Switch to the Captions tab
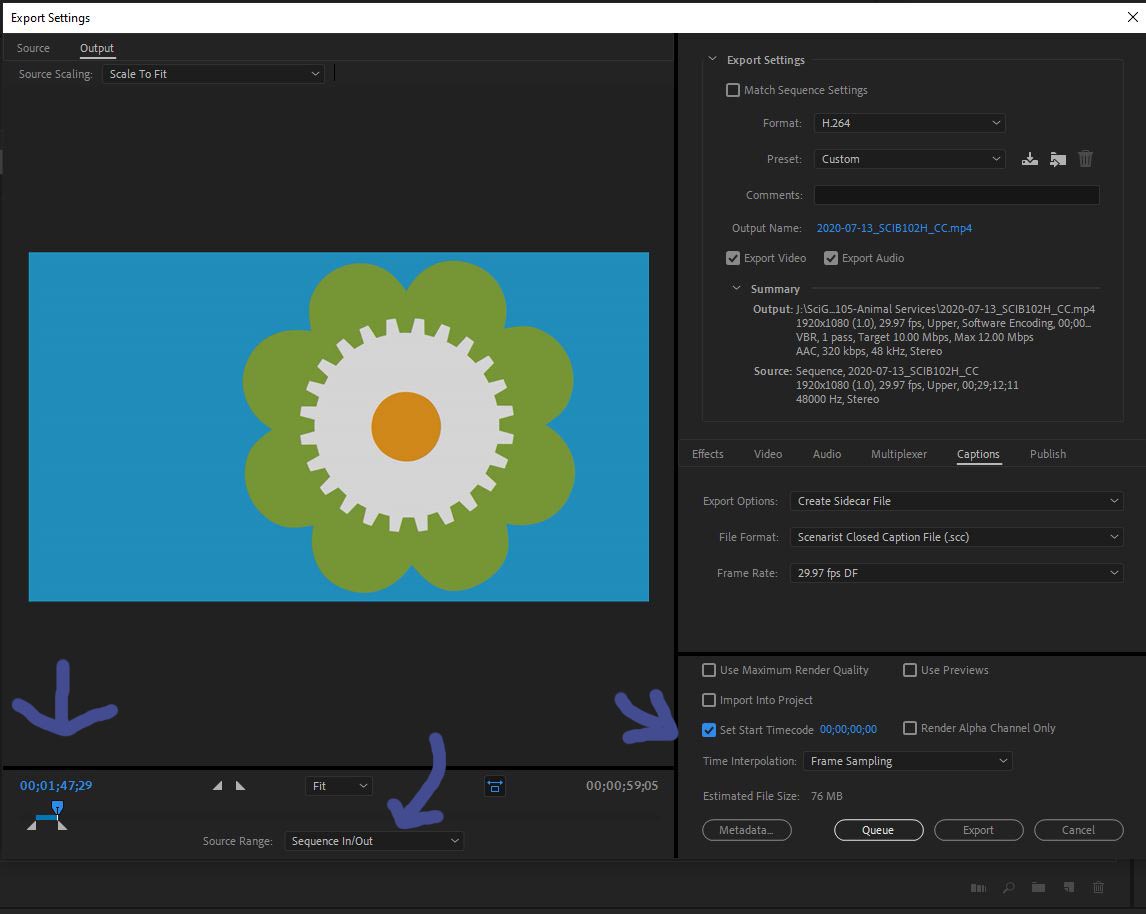Image resolution: width=1146 pixels, height=914 pixels. [x=978, y=454]
